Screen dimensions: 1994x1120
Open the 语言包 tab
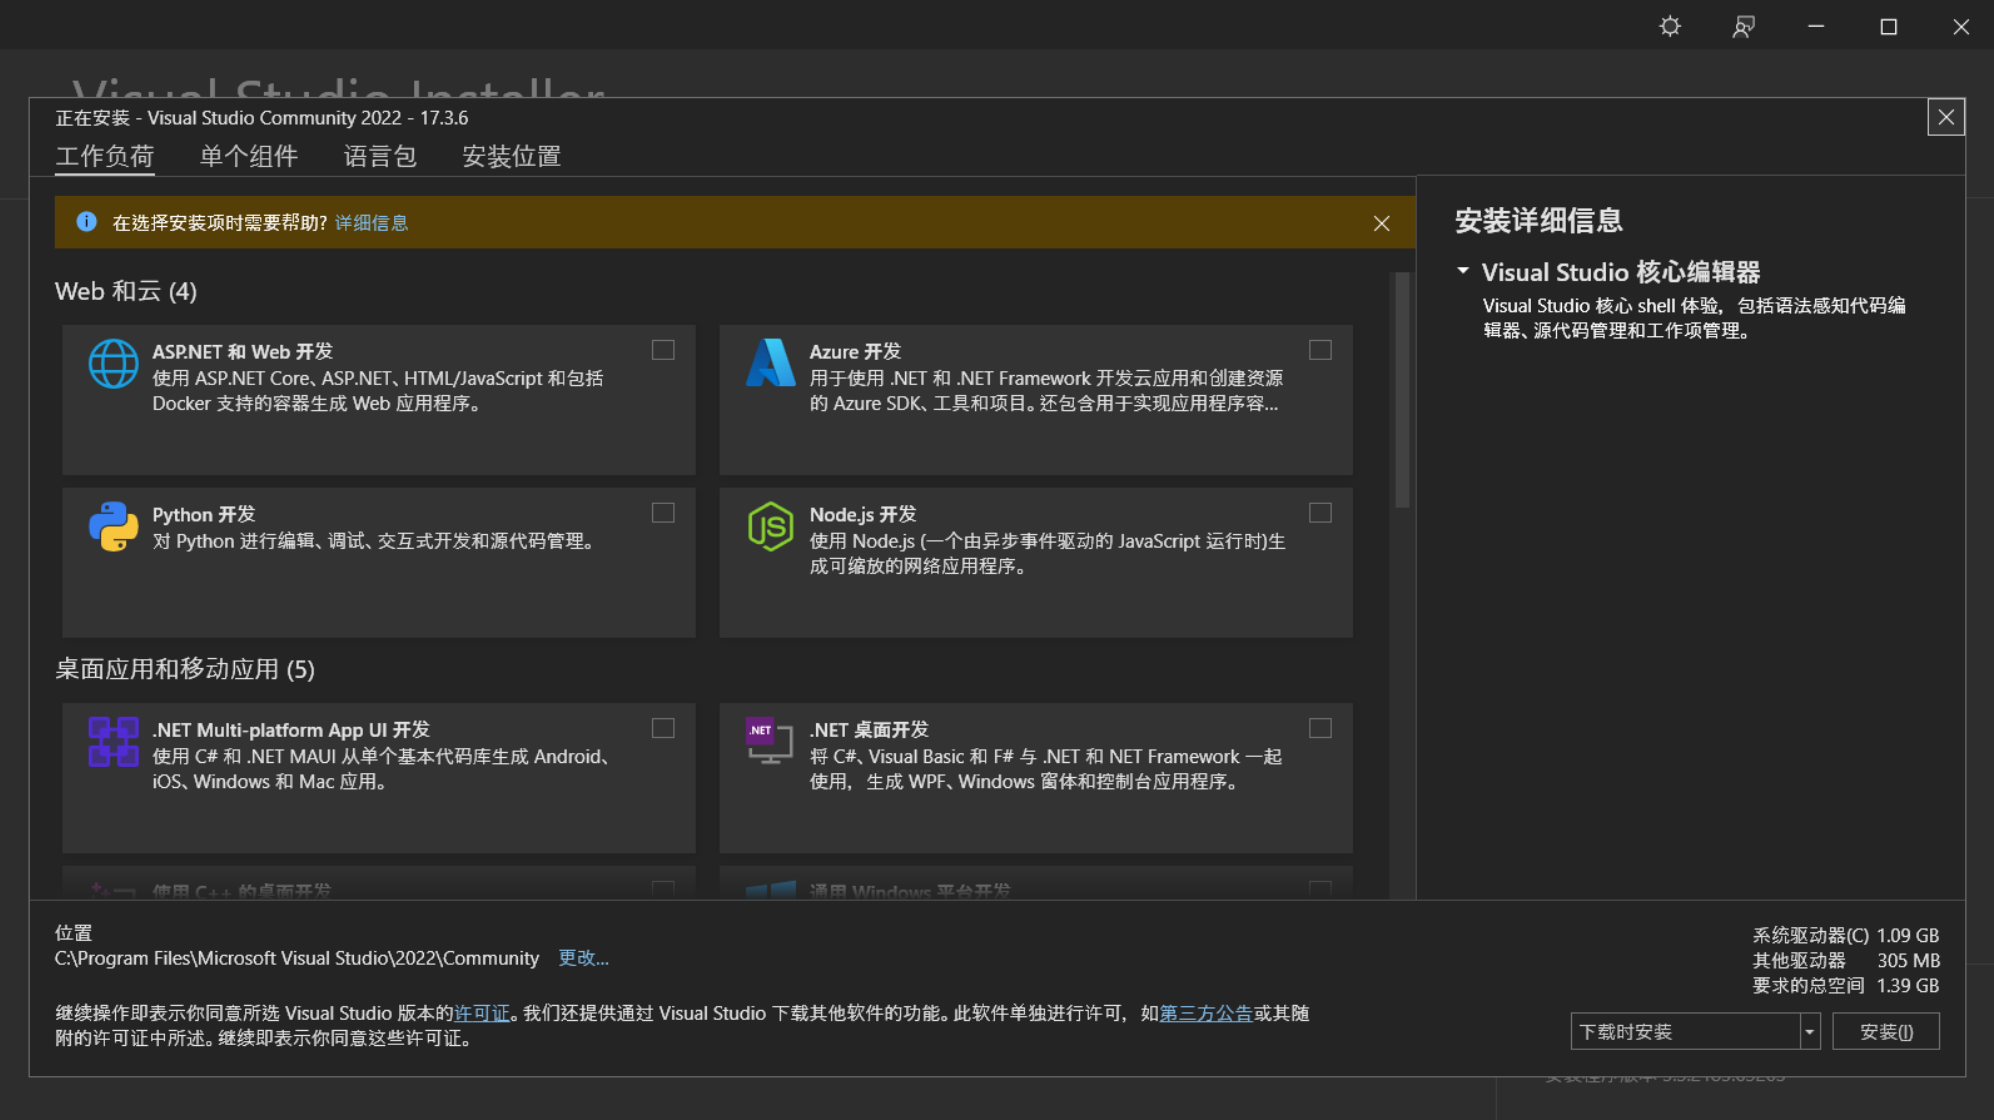click(x=380, y=156)
